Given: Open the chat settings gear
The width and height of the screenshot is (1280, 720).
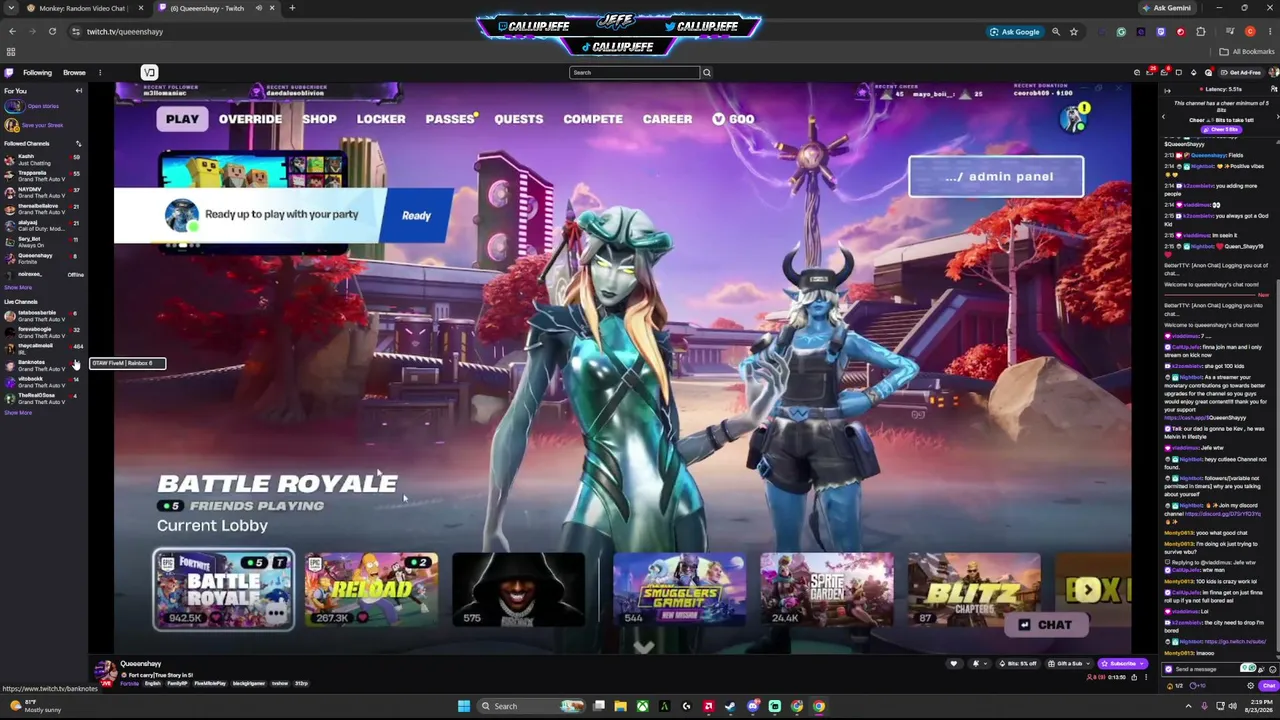Looking at the screenshot, I should (x=1251, y=686).
